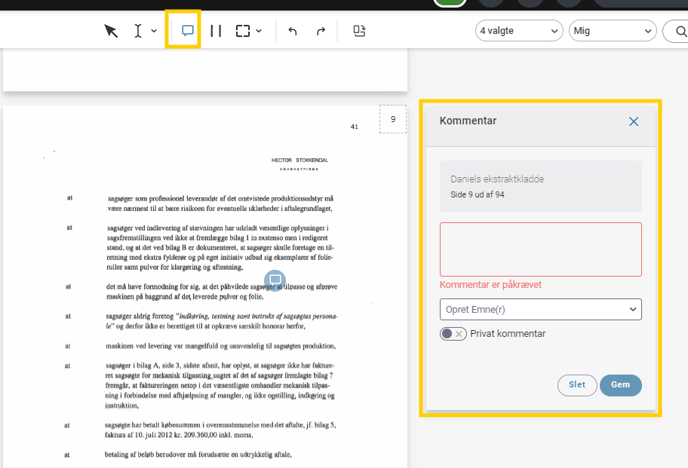Open the 'Opret Emne(r)' dropdown

pos(541,309)
